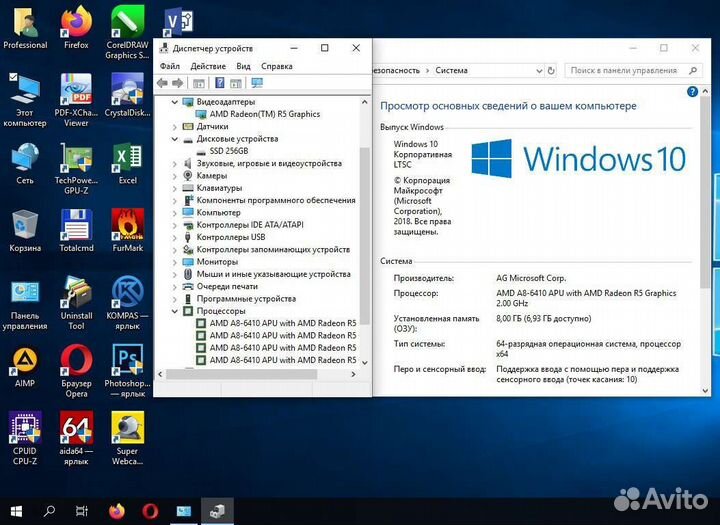Open TechPowerUp GPU-Z desktop icon
720x525 pixels.
tap(76, 168)
